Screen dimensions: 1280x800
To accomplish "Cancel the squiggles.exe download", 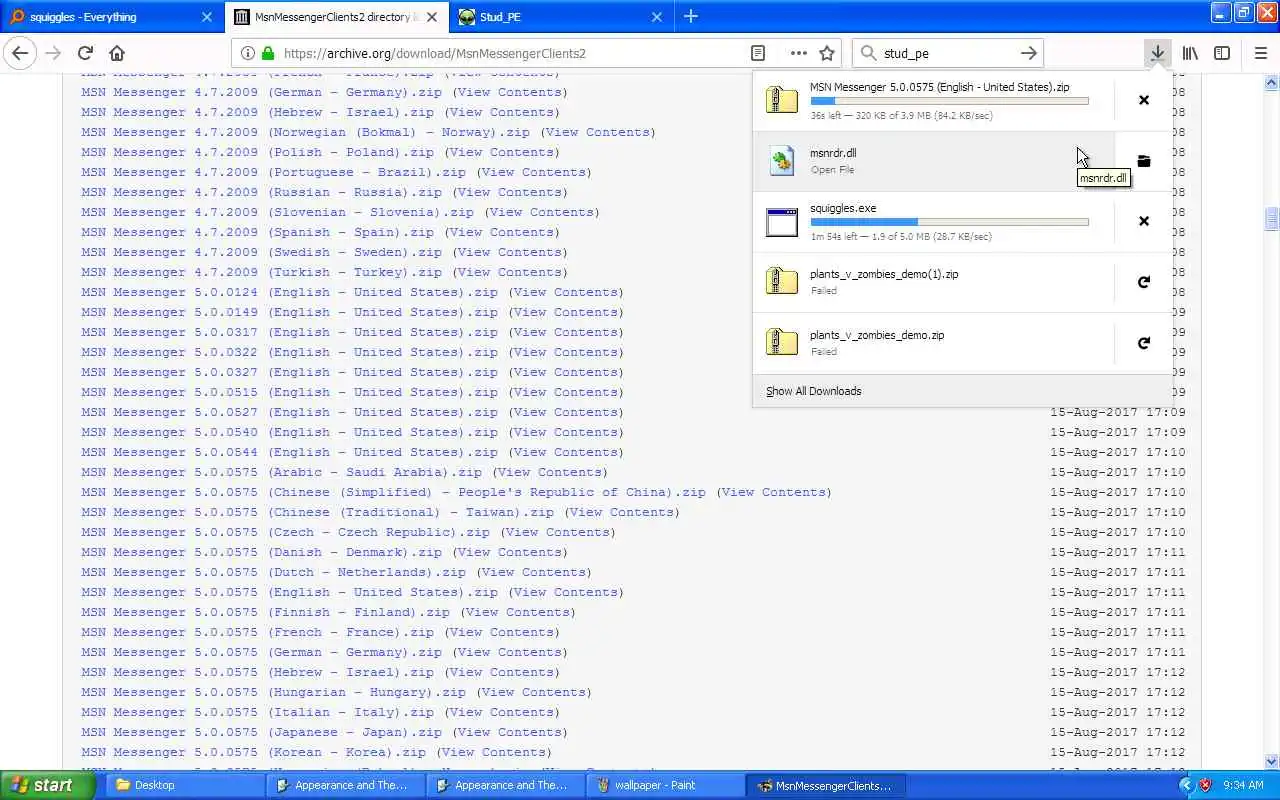I will click(1144, 221).
